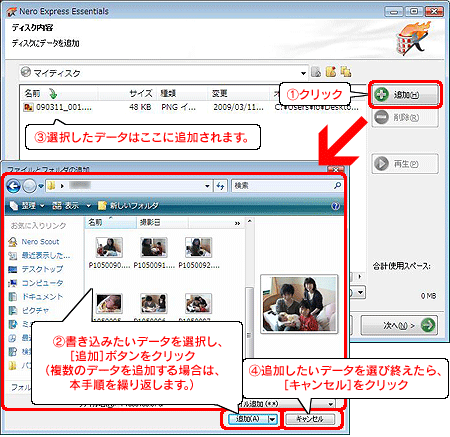Click the search magnifier icon
This screenshot has width=450, height=437.
pos(337,185)
